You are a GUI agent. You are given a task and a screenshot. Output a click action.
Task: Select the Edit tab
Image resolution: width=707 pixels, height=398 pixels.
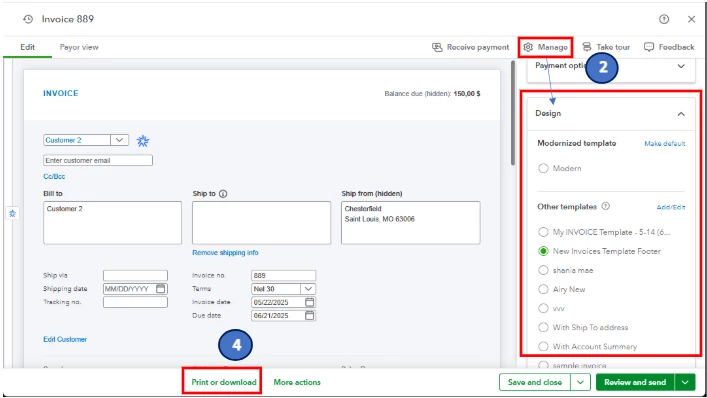click(x=28, y=47)
